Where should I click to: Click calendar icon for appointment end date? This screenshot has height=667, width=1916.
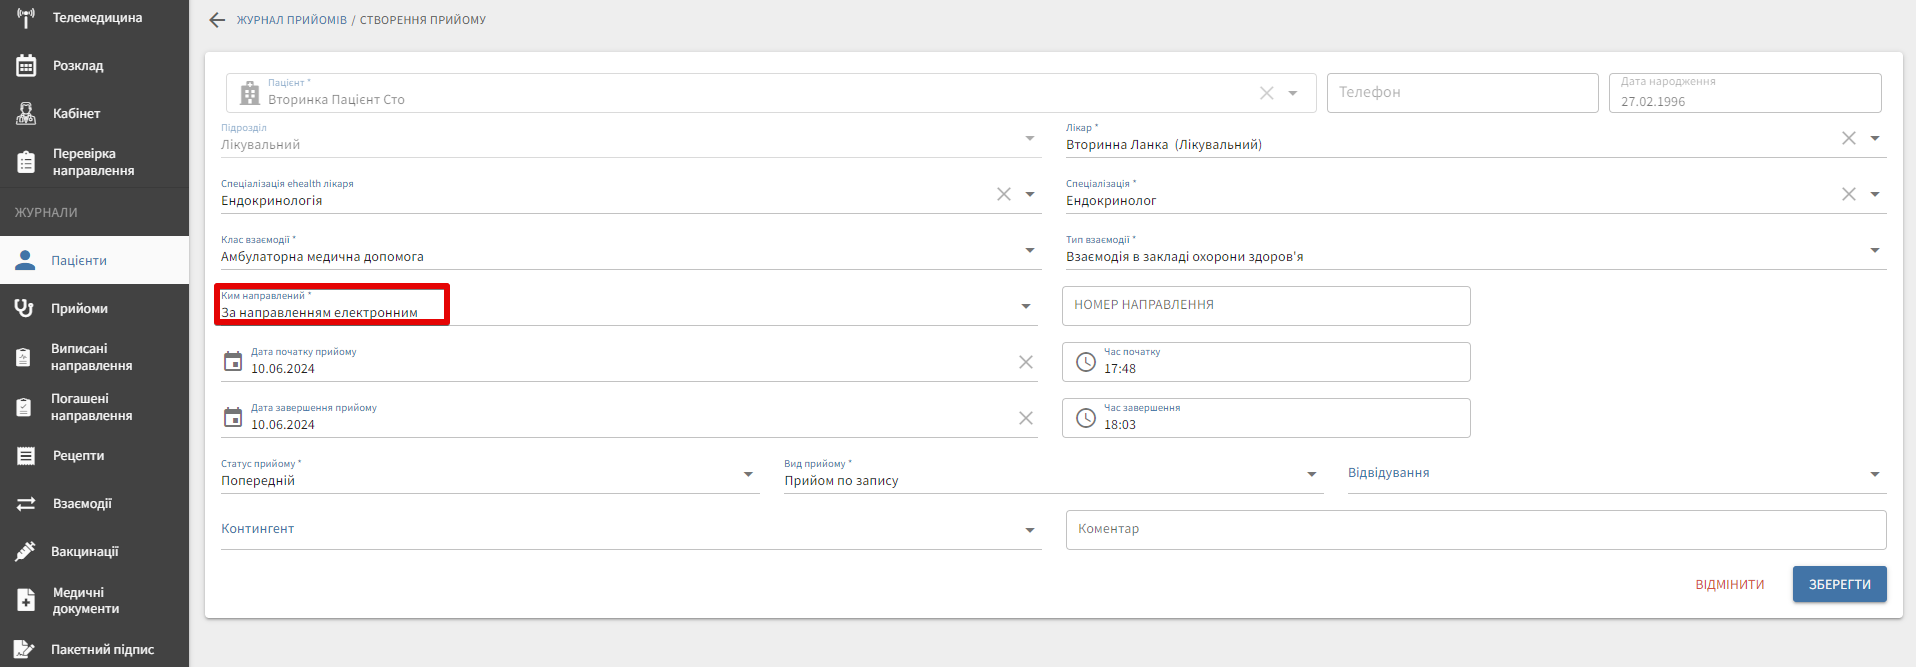[233, 418]
